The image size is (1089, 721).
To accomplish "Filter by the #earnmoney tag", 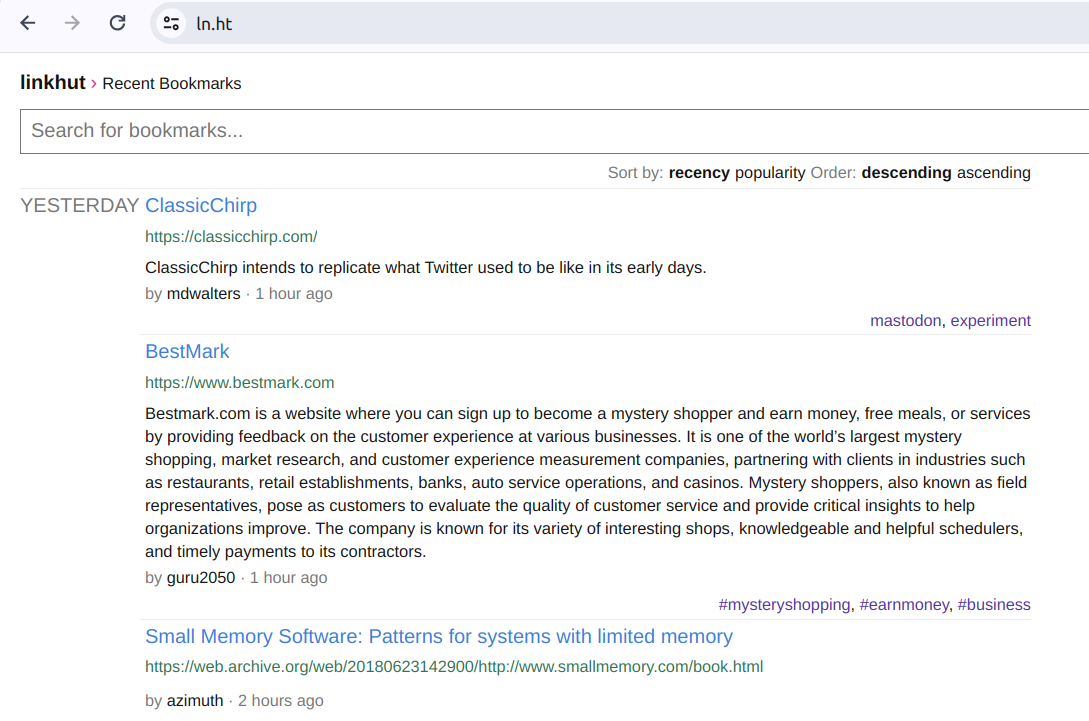I will click(904, 605).
